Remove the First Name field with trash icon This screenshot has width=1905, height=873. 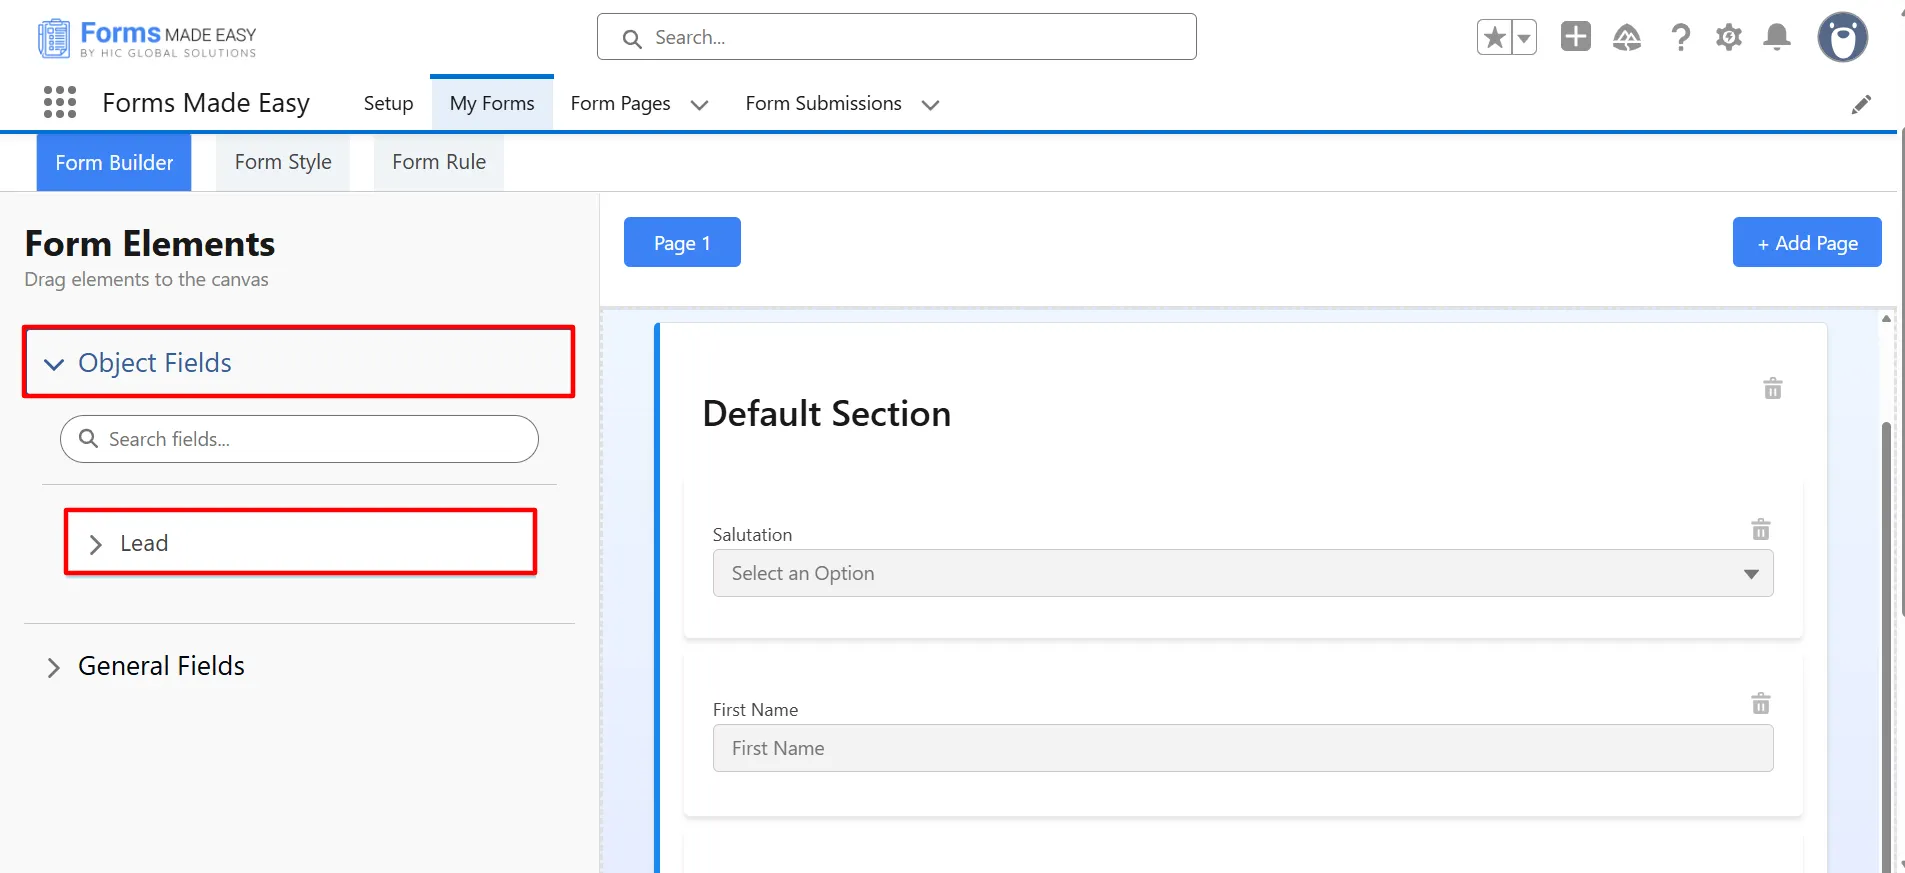(x=1760, y=704)
